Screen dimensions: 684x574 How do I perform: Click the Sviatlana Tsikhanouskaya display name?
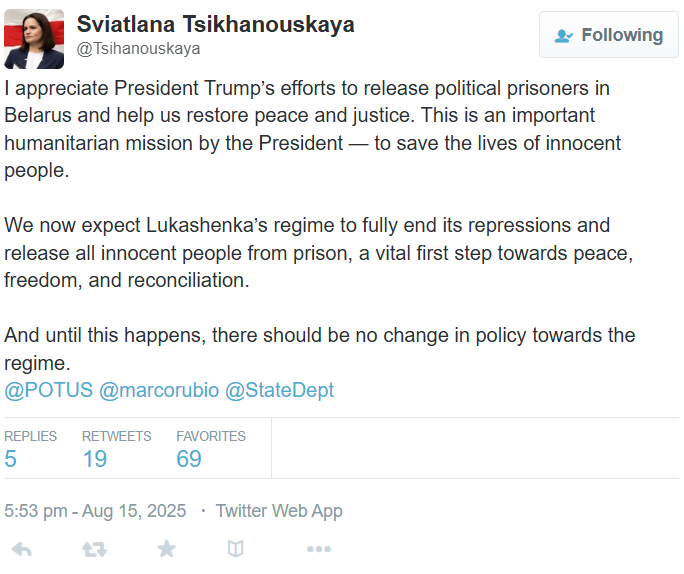[x=215, y=24]
